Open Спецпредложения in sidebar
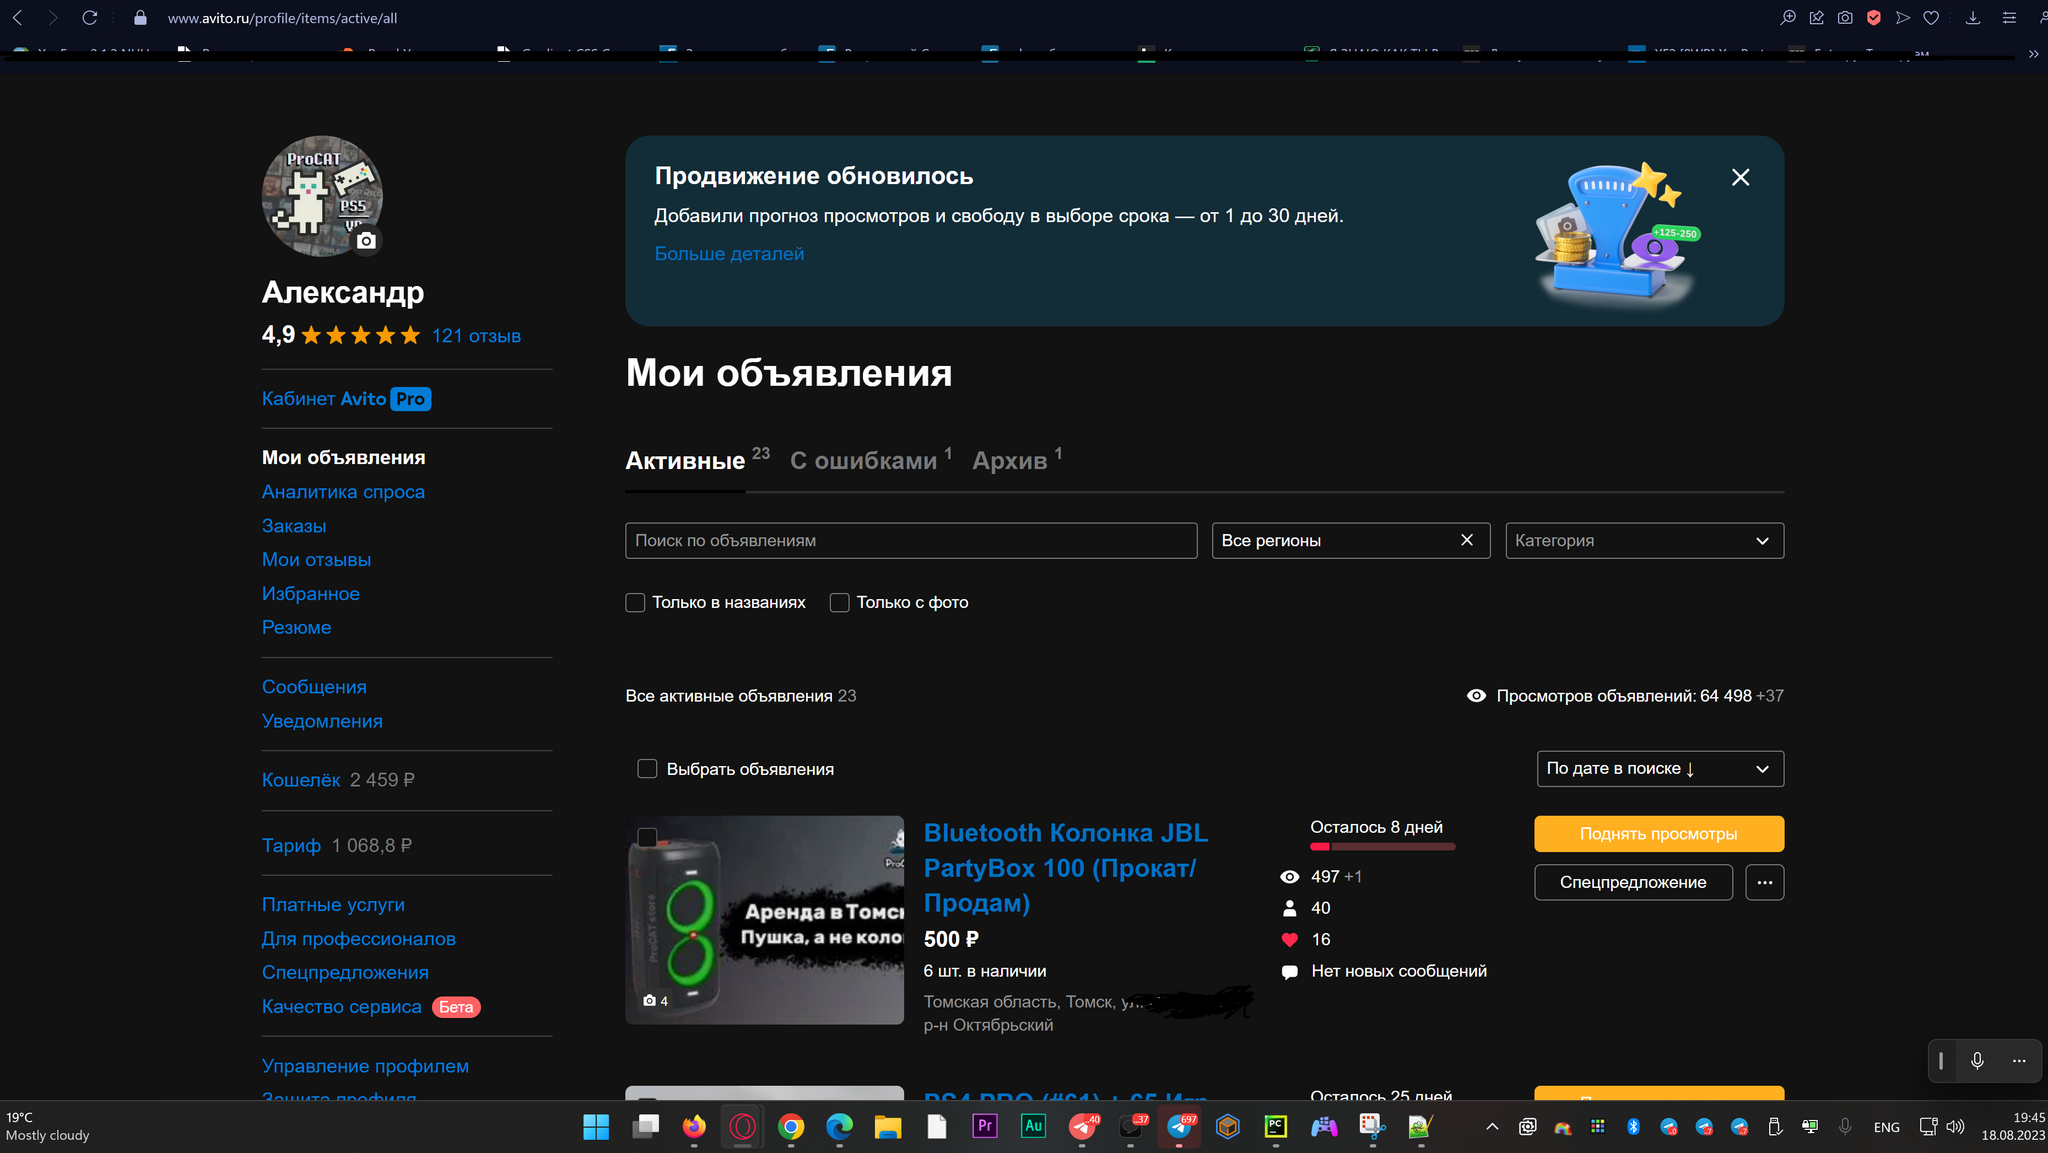 (x=345, y=973)
